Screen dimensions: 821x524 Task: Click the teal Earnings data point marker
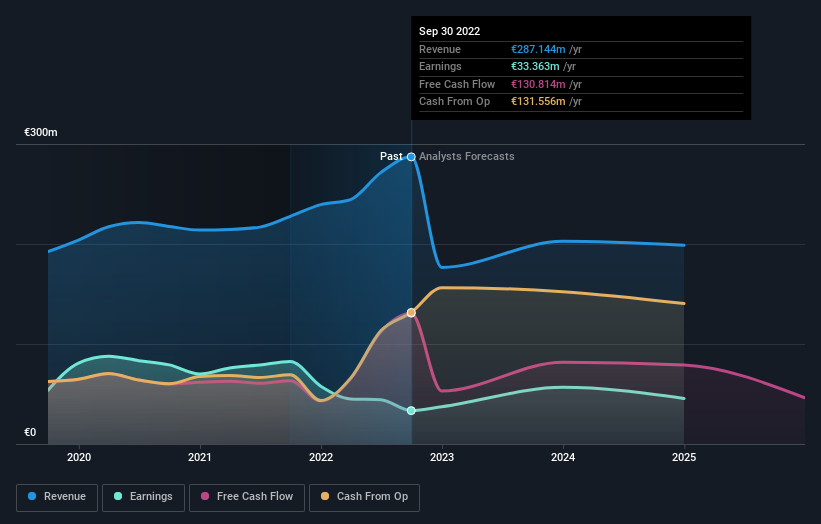coord(412,410)
